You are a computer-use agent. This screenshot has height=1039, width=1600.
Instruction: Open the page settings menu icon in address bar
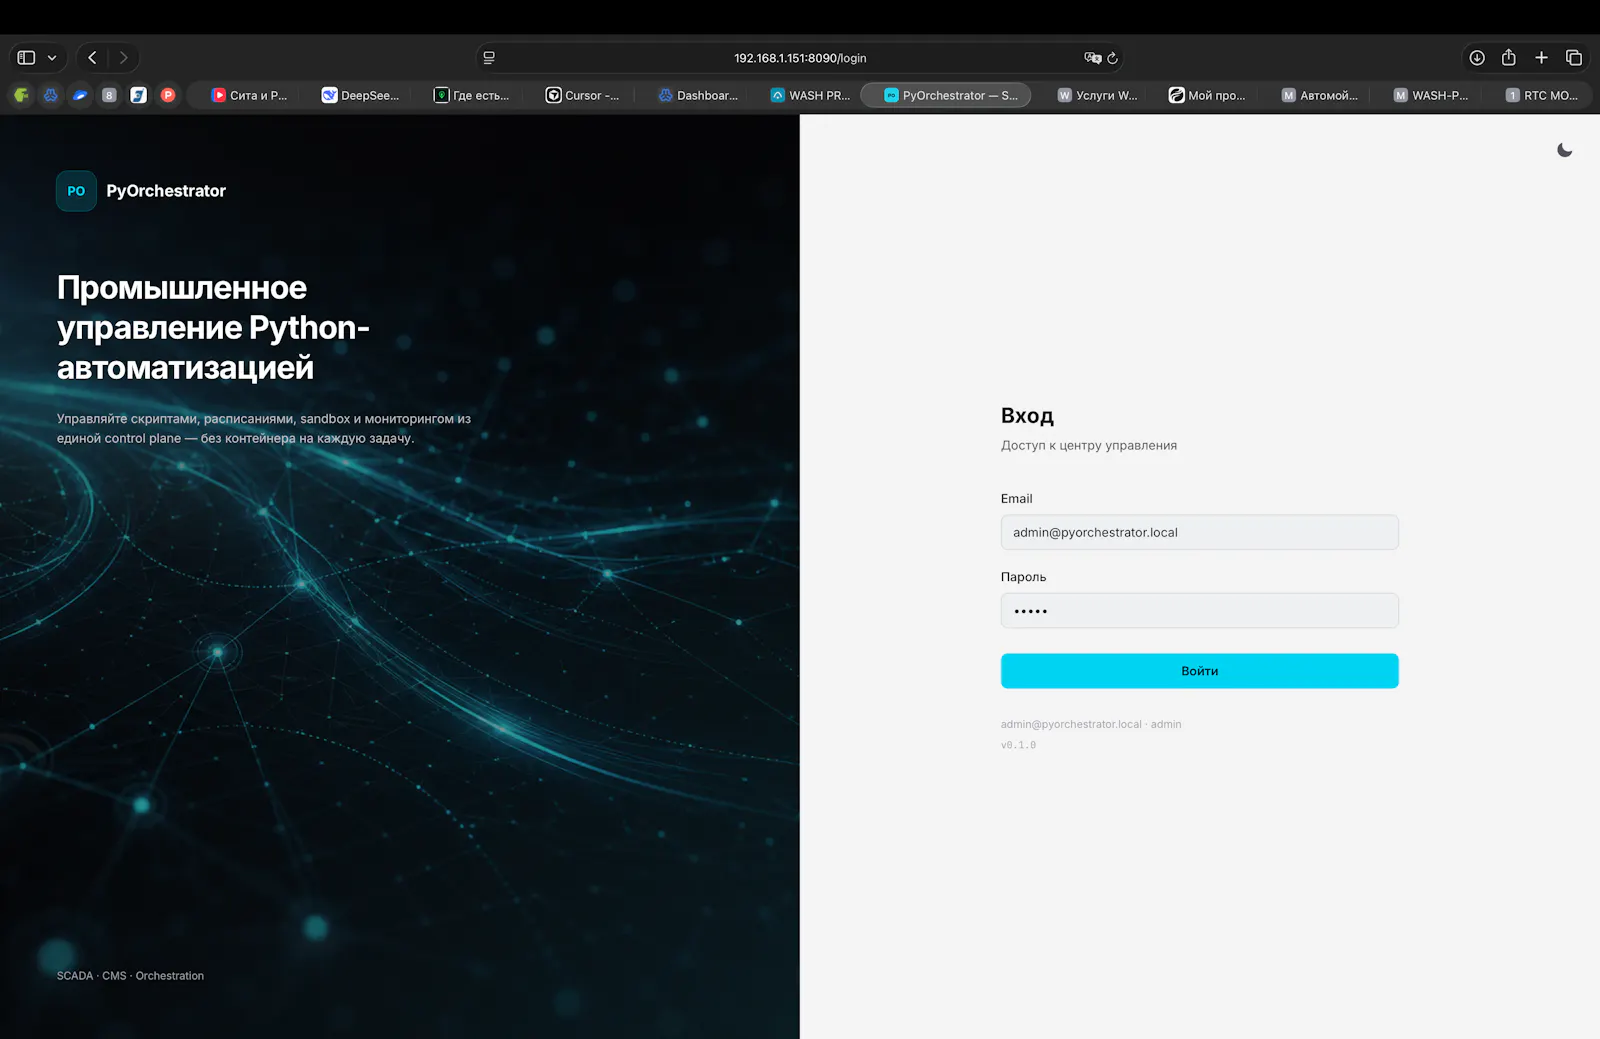[489, 58]
